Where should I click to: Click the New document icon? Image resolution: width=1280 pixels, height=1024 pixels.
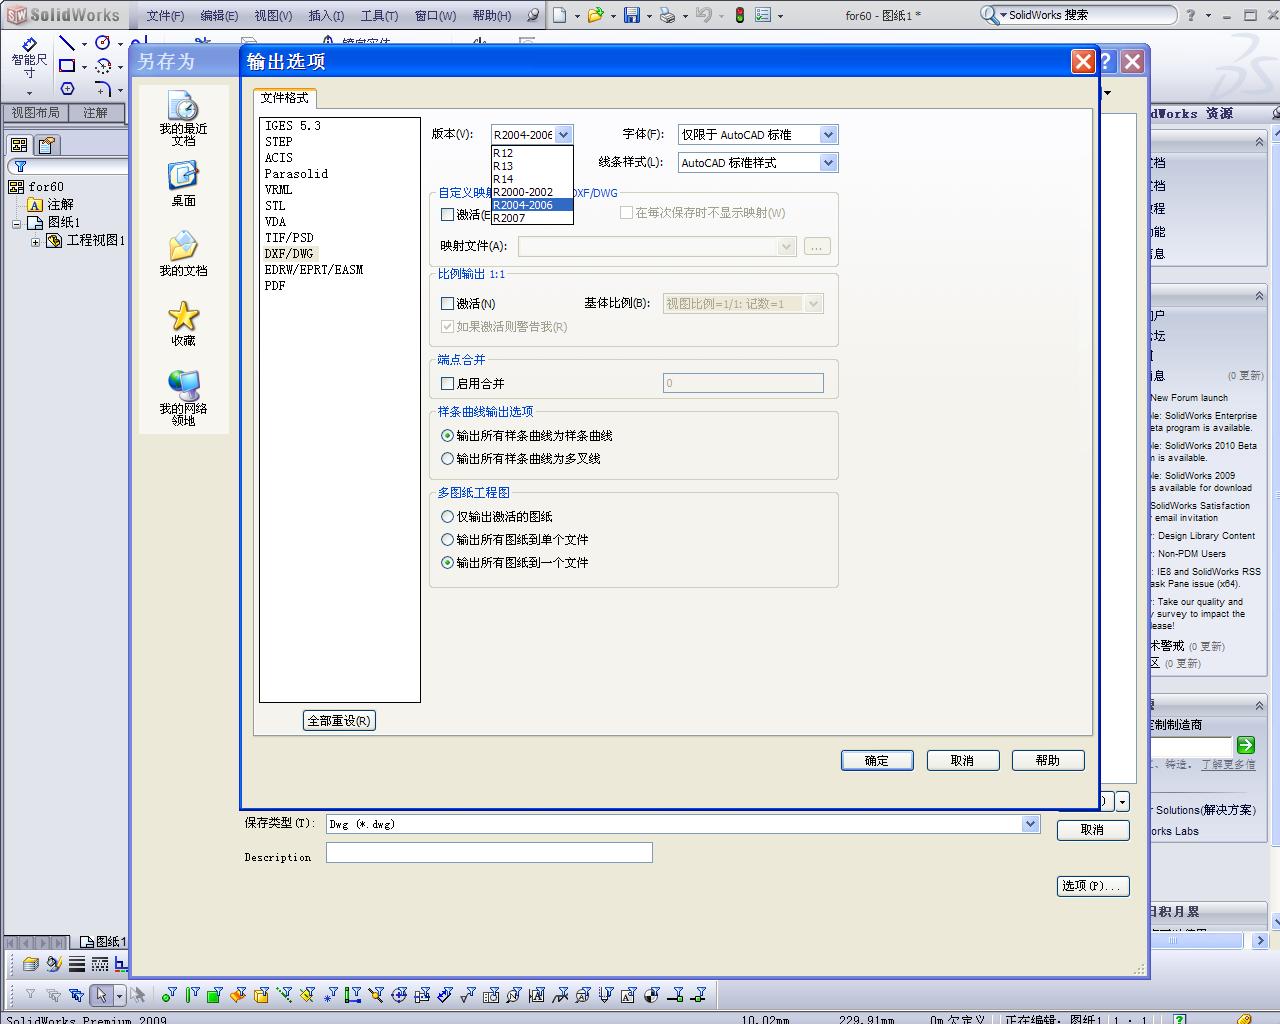coord(560,15)
